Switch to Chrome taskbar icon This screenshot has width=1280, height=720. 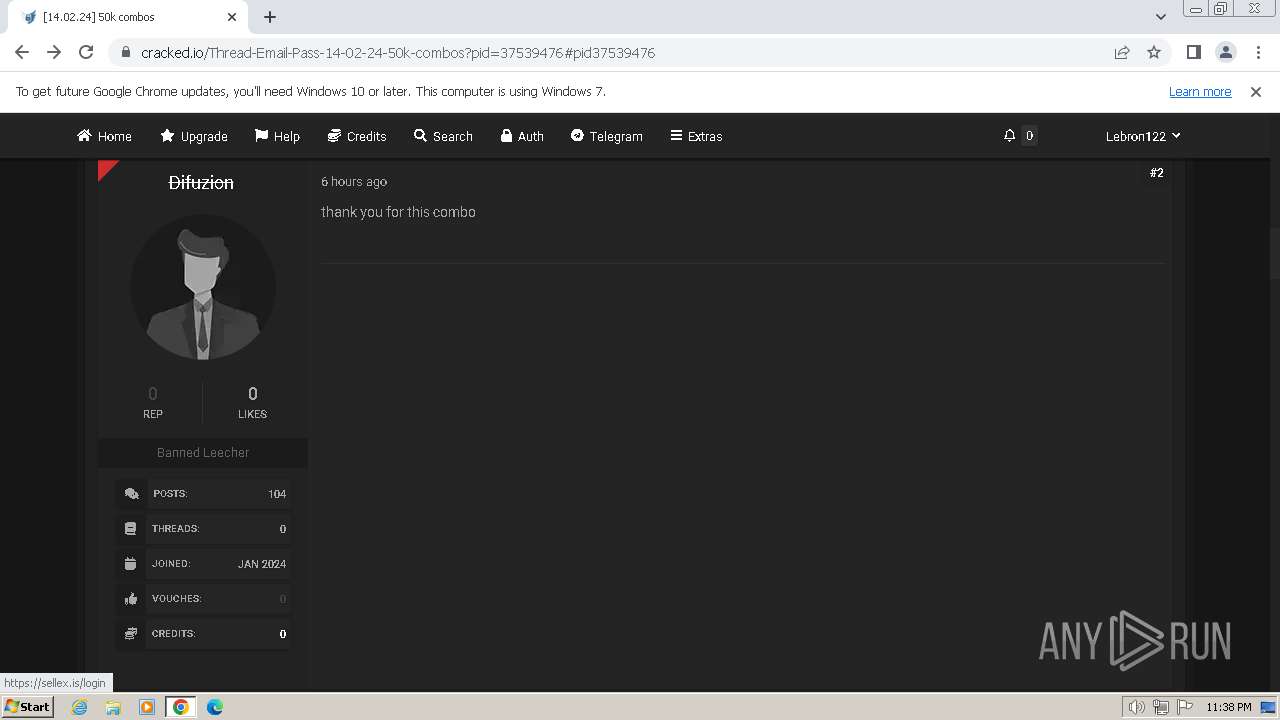[181, 707]
